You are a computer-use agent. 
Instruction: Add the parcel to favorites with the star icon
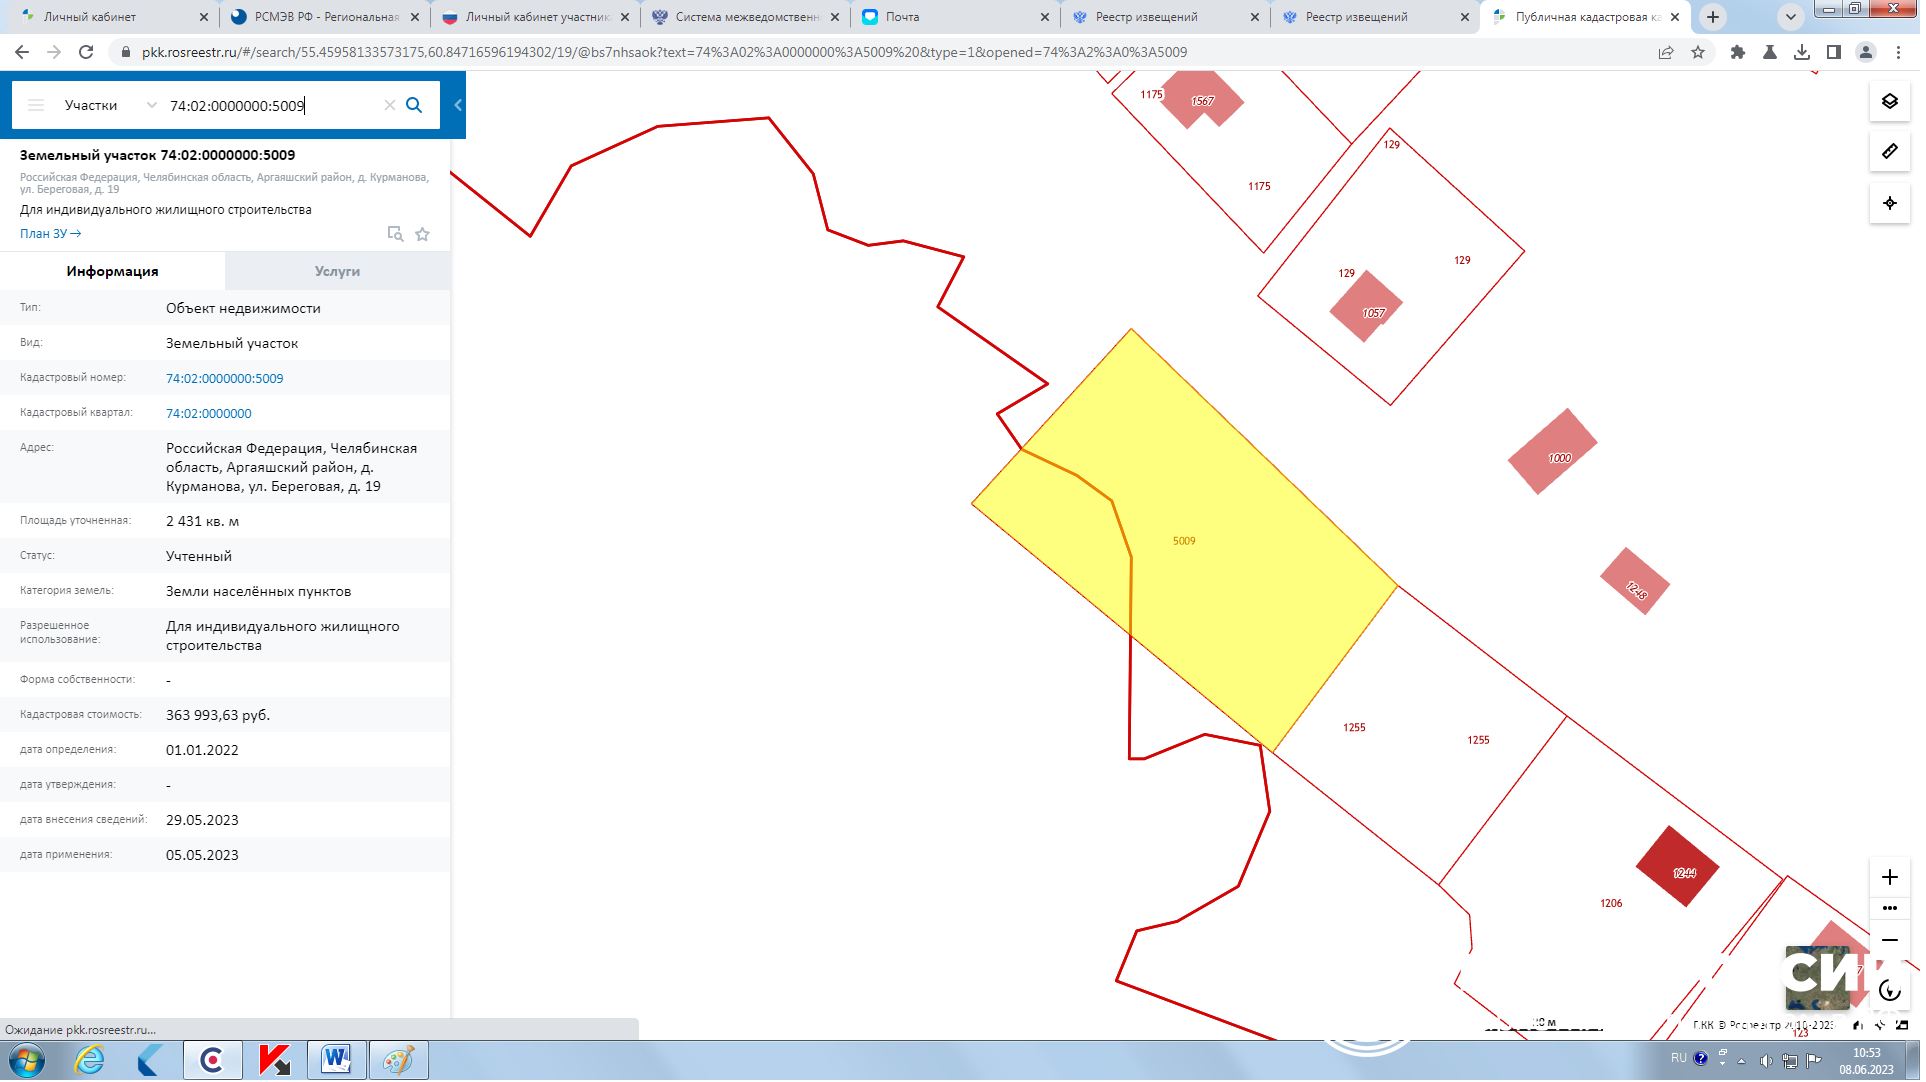pos(423,235)
